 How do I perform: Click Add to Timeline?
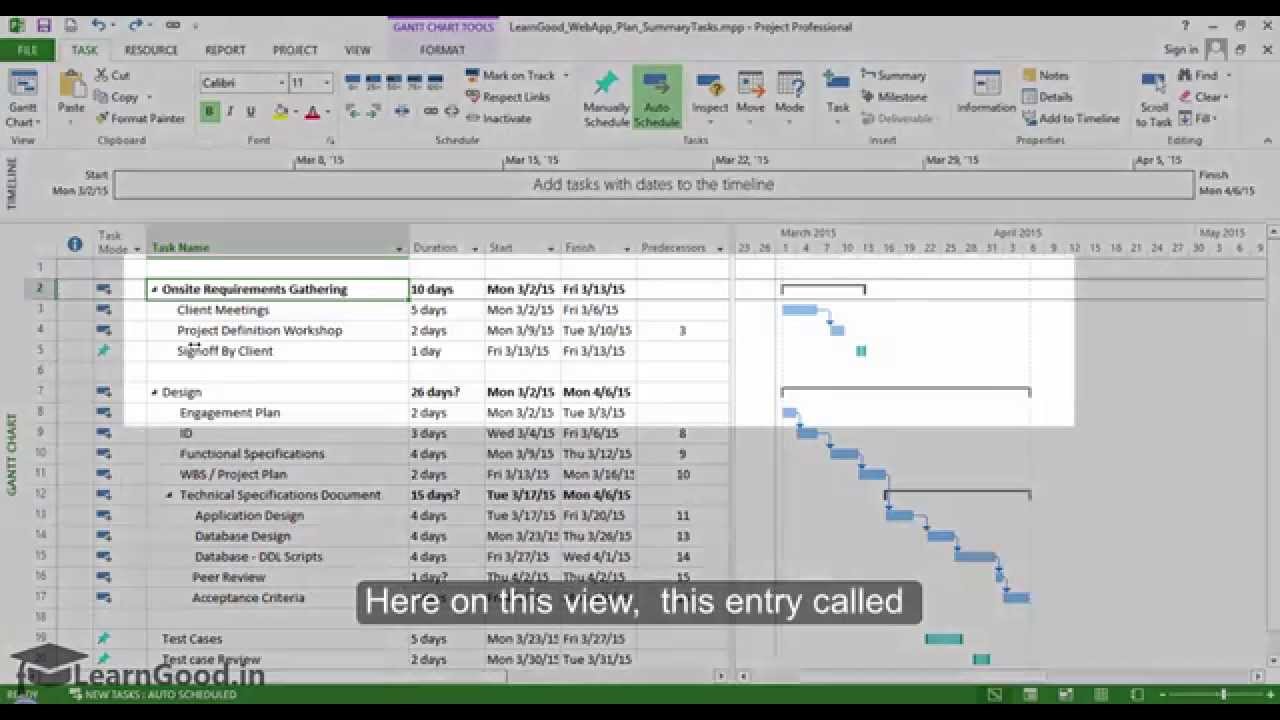(1071, 118)
